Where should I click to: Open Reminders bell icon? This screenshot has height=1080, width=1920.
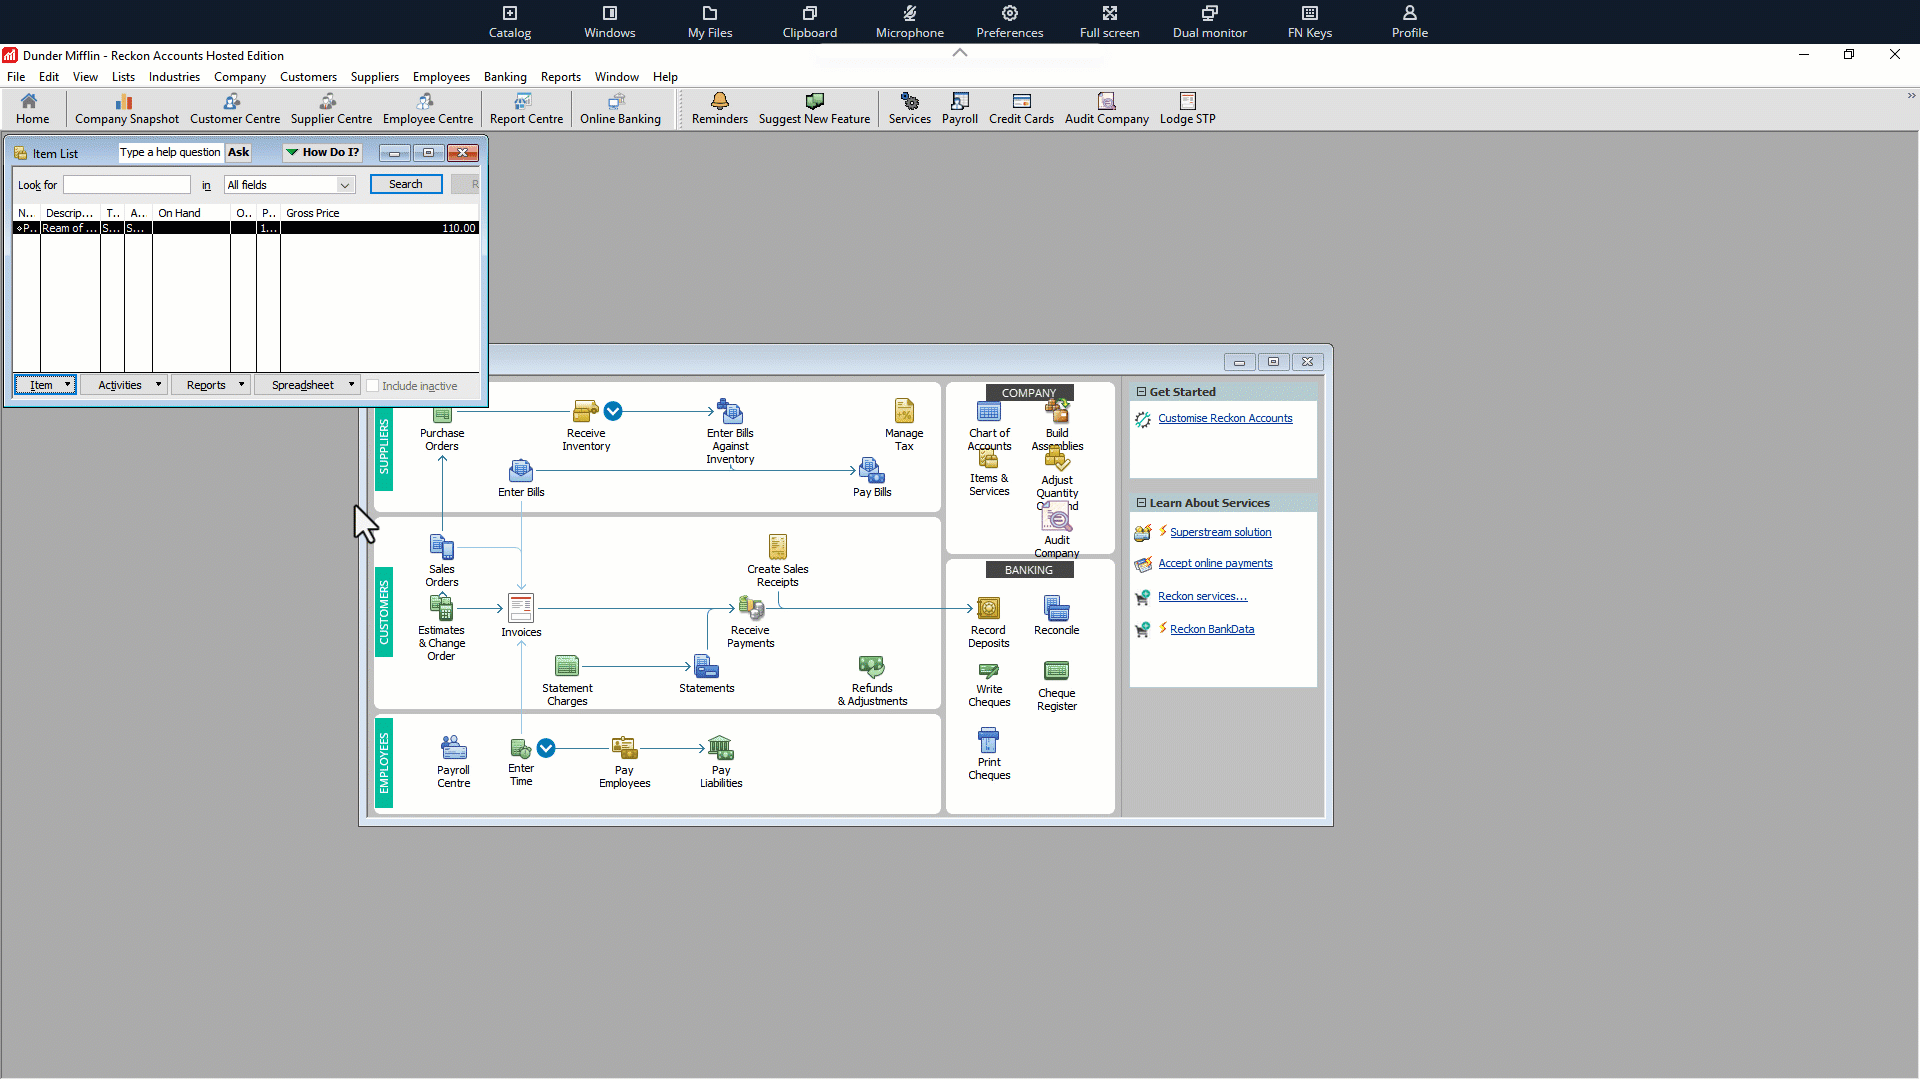pos(719,109)
